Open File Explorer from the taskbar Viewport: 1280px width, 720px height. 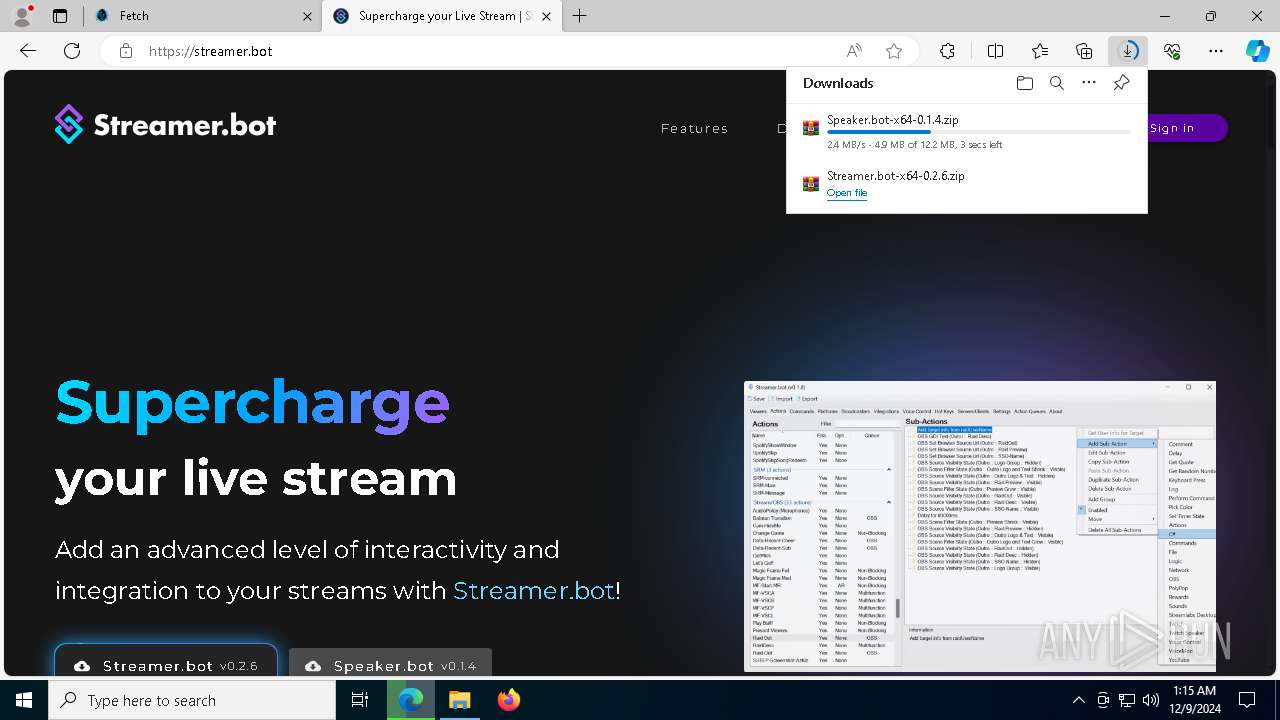pyautogui.click(x=459, y=700)
